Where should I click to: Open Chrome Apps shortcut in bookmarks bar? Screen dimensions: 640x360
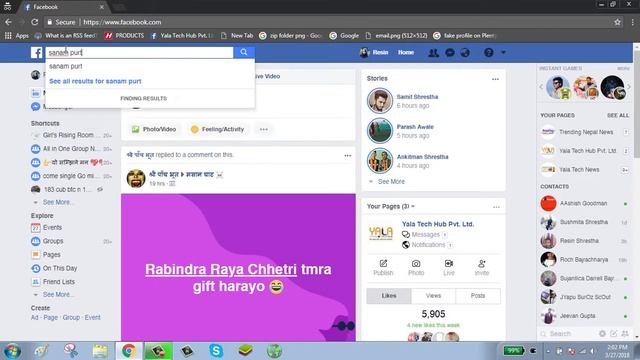(x=17, y=36)
